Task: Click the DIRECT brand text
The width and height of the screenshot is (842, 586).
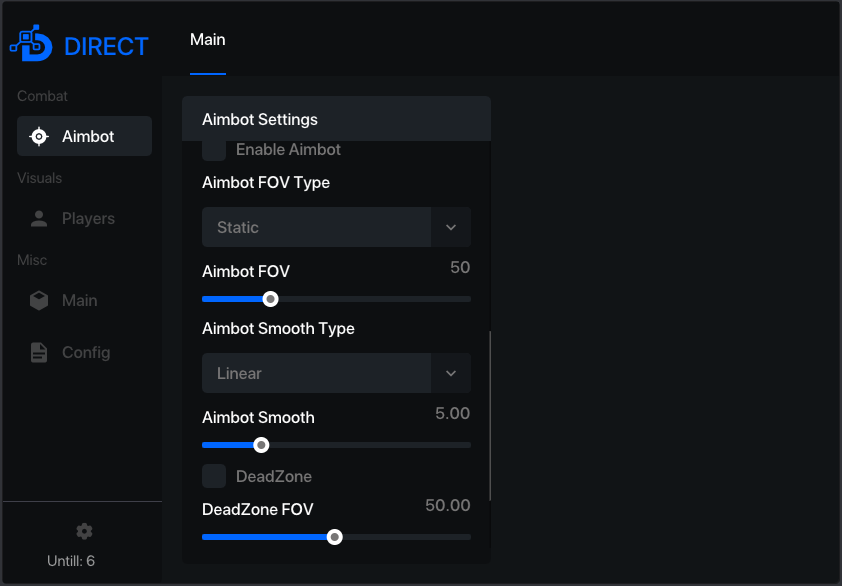Action: tap(106, 47)
